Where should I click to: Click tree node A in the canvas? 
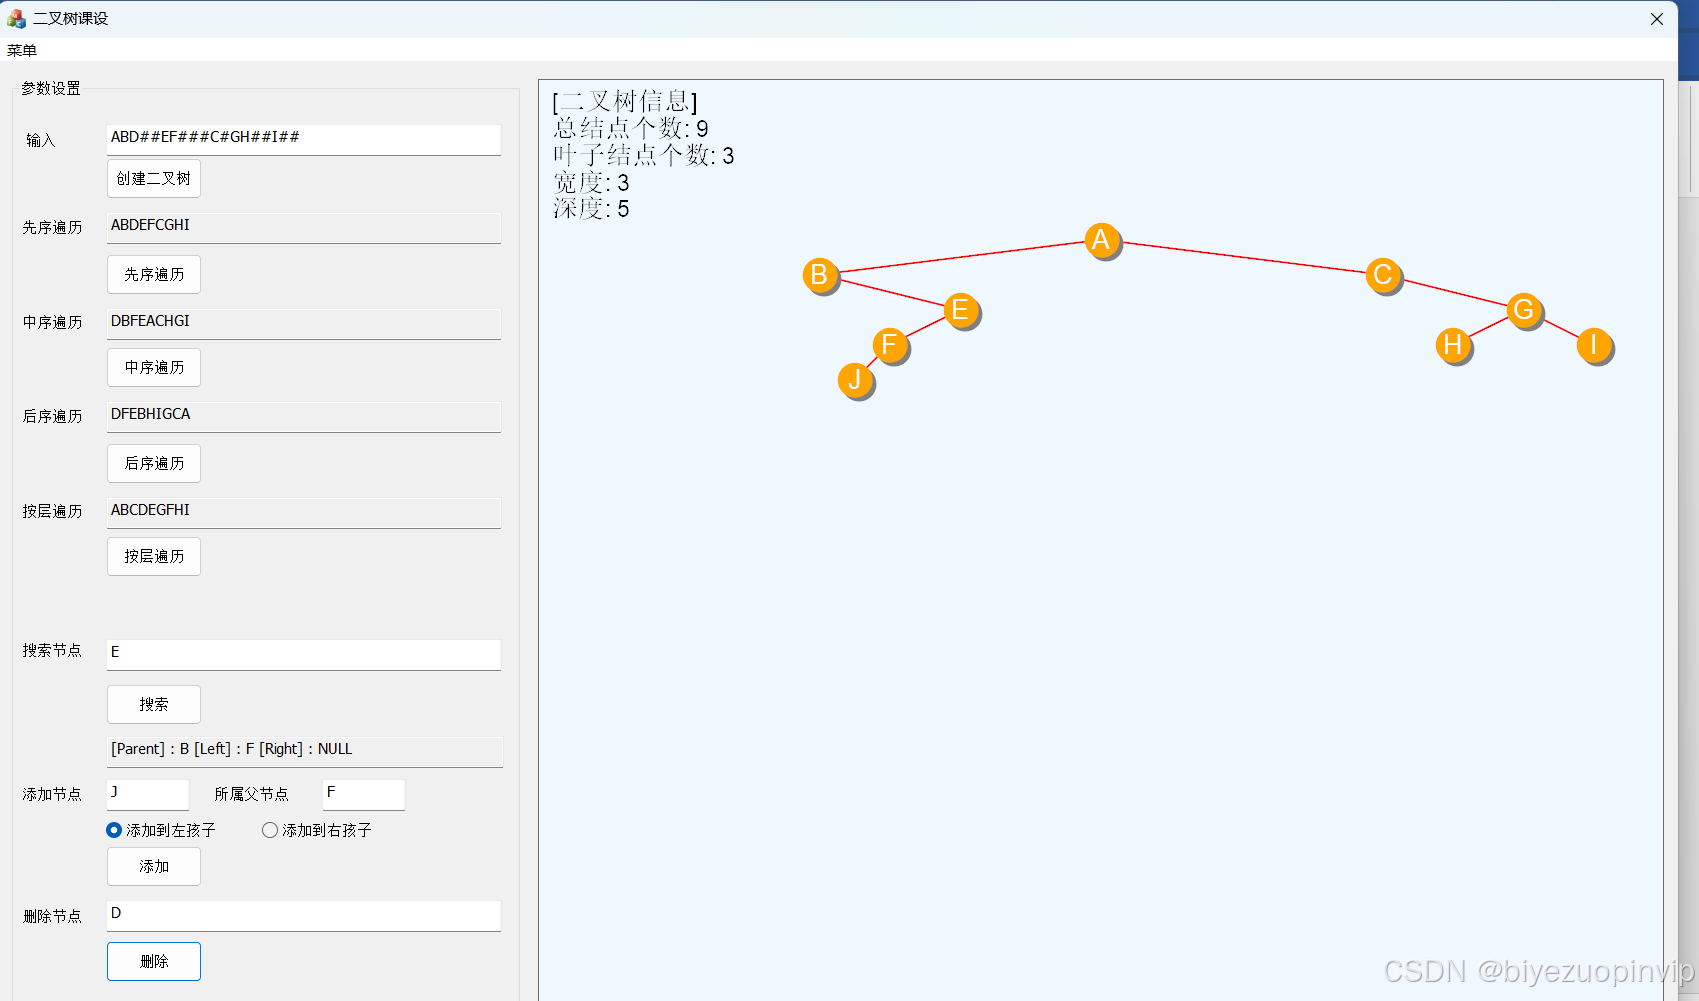[1102, 240]
